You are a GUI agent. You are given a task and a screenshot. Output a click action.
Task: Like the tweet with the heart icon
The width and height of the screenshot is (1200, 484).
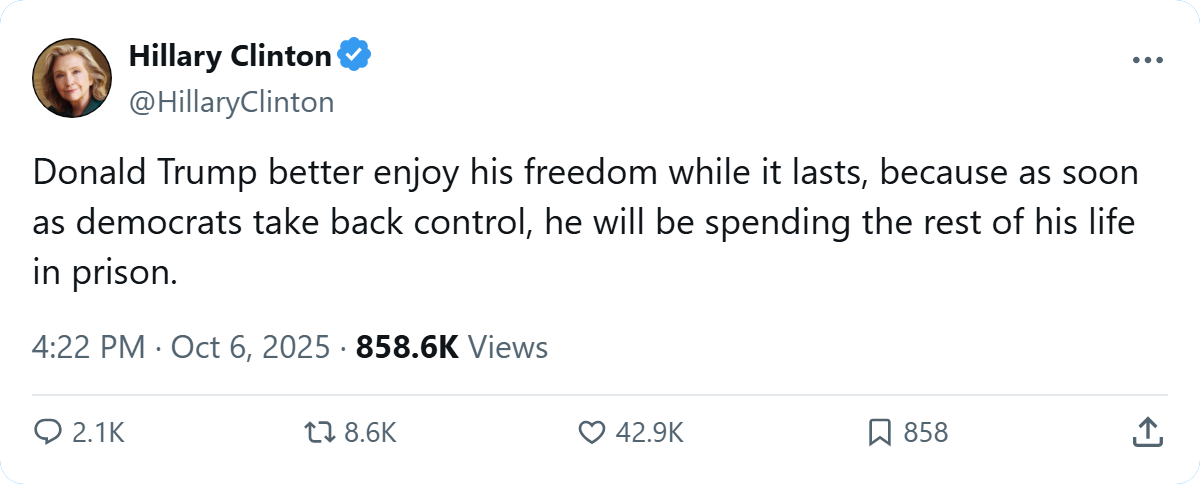click(593, 432)
